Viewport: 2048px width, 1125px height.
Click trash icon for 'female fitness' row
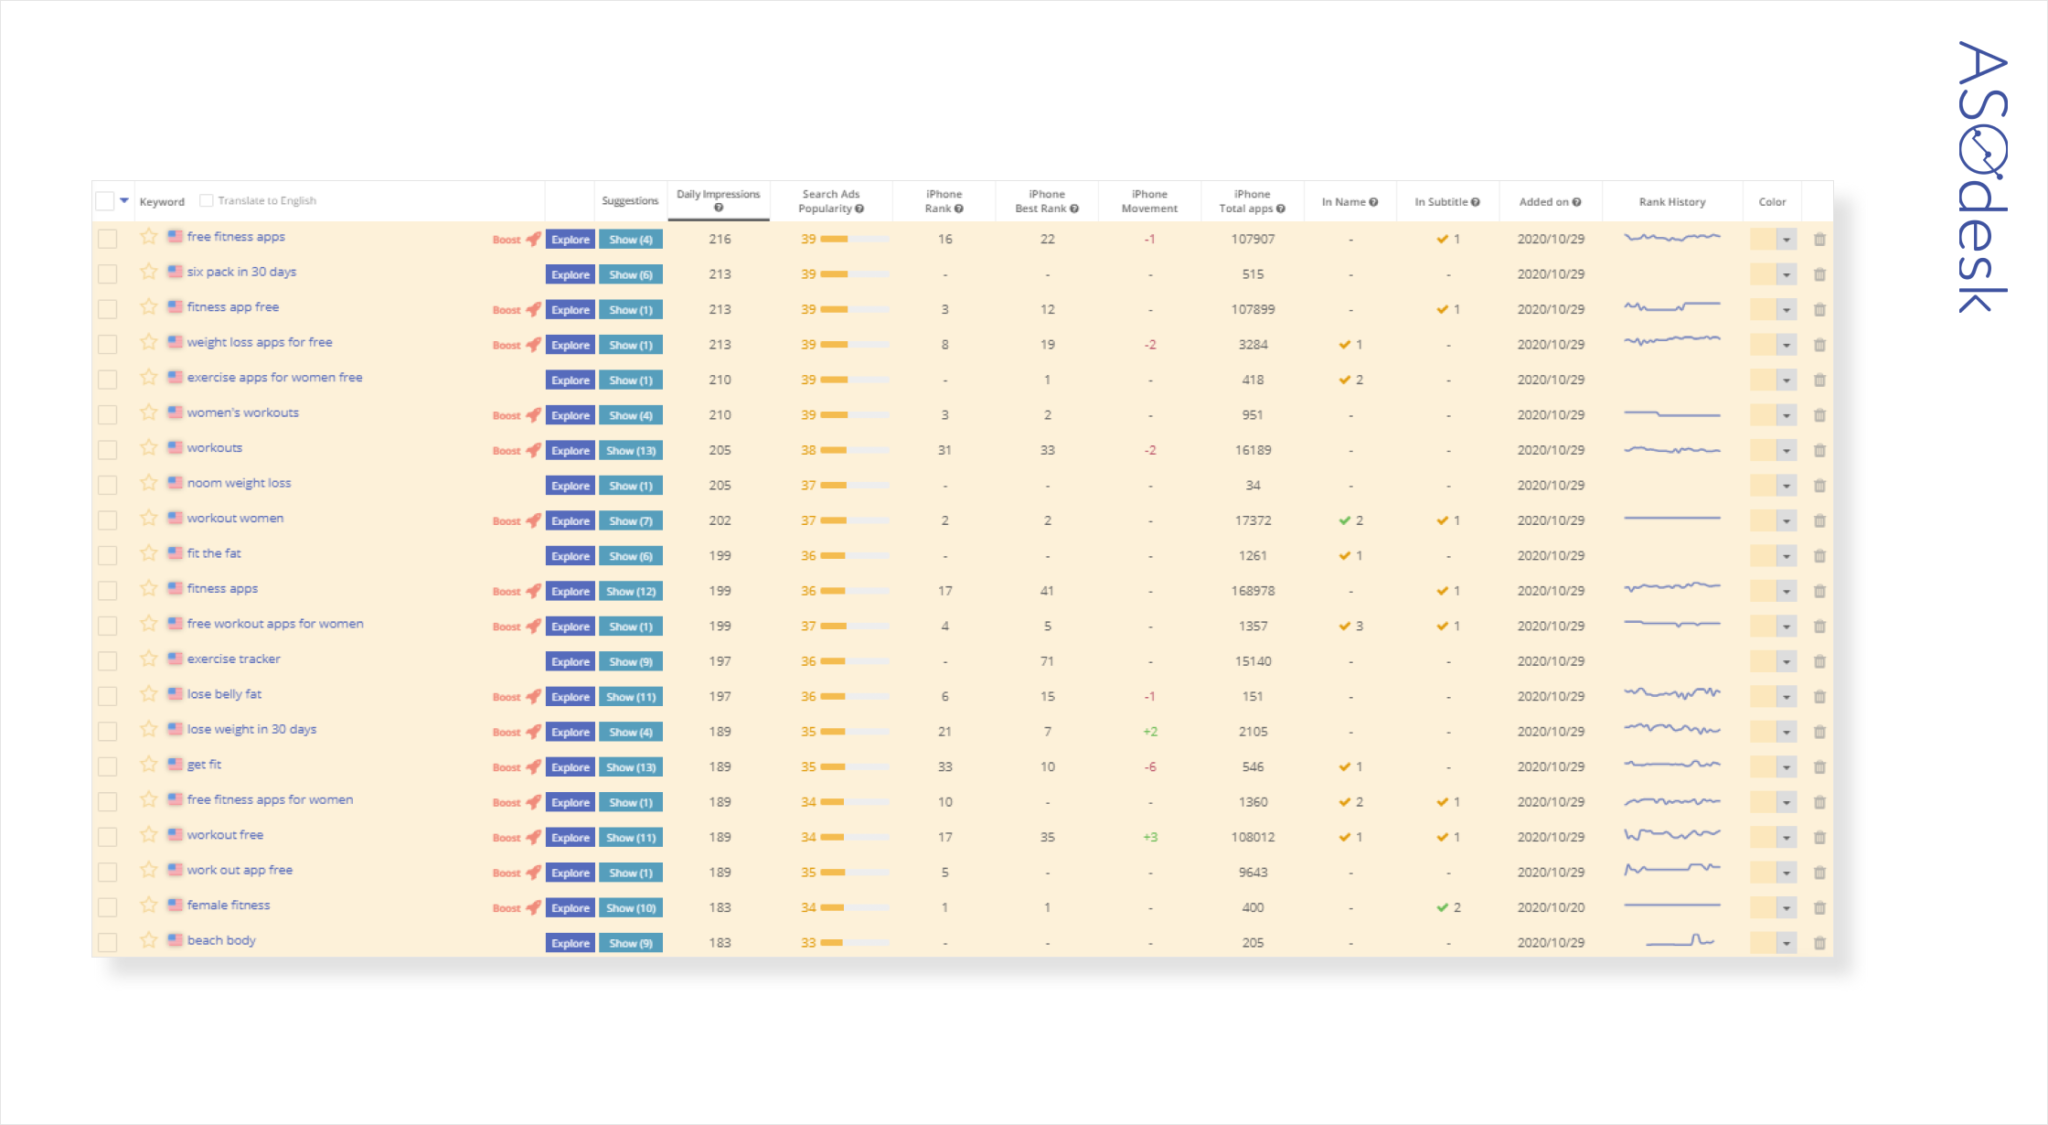[1819, 908]
